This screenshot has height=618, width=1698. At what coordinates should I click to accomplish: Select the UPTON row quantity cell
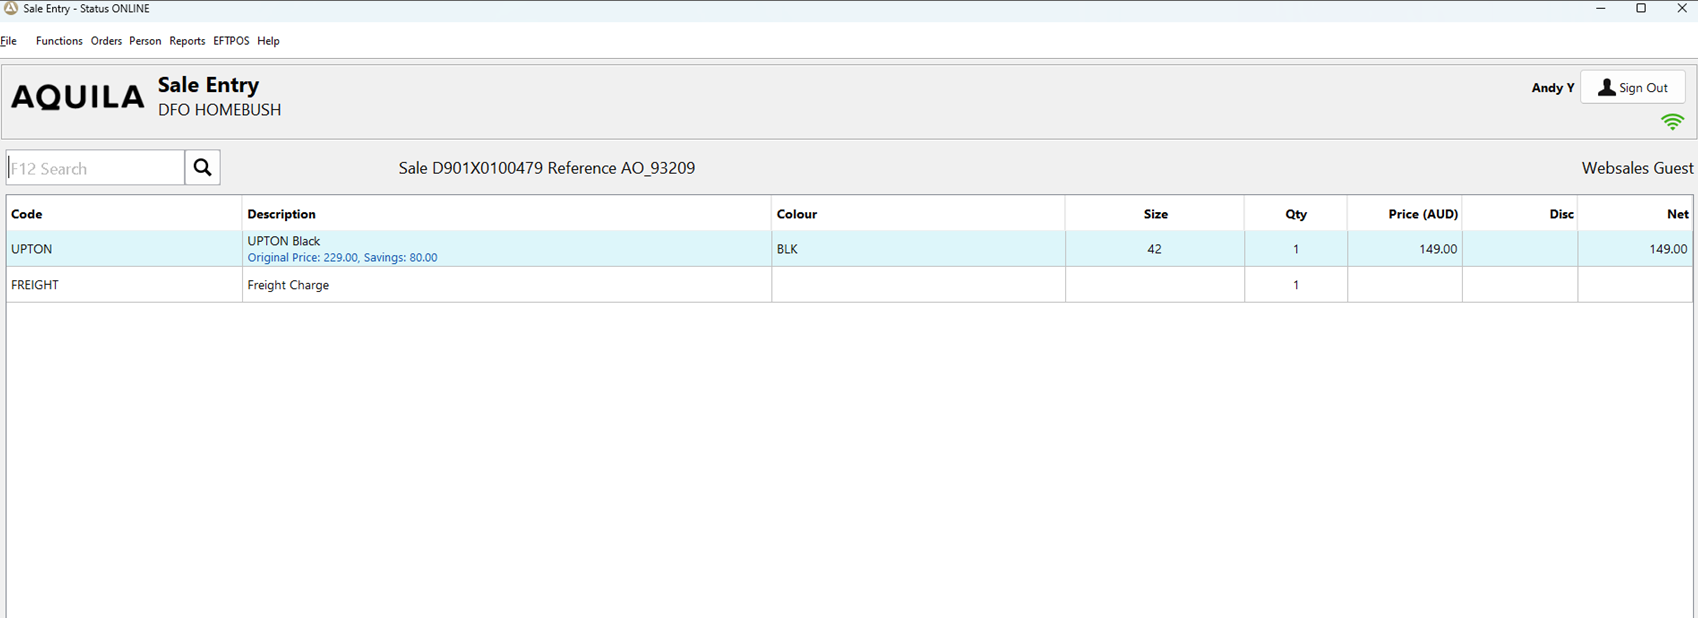click(x=1296, y=249)
